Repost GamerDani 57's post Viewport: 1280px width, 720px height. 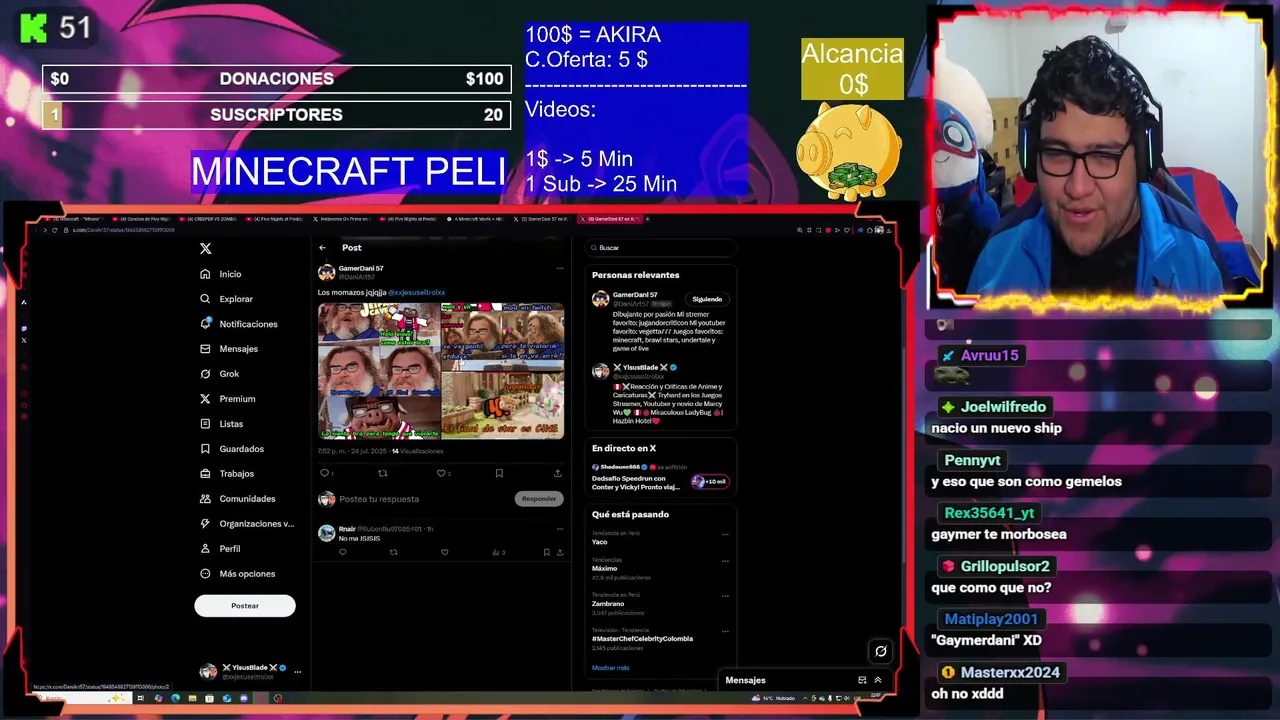pyautogui.click(x=382, y=473)
